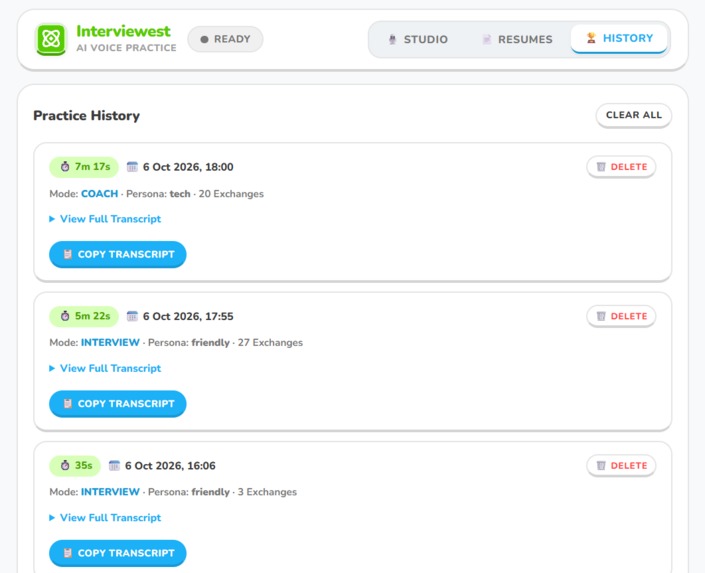Click the CLEAR ALL button
The height and width of the screenshot is (573, 705).
(634, 115)
